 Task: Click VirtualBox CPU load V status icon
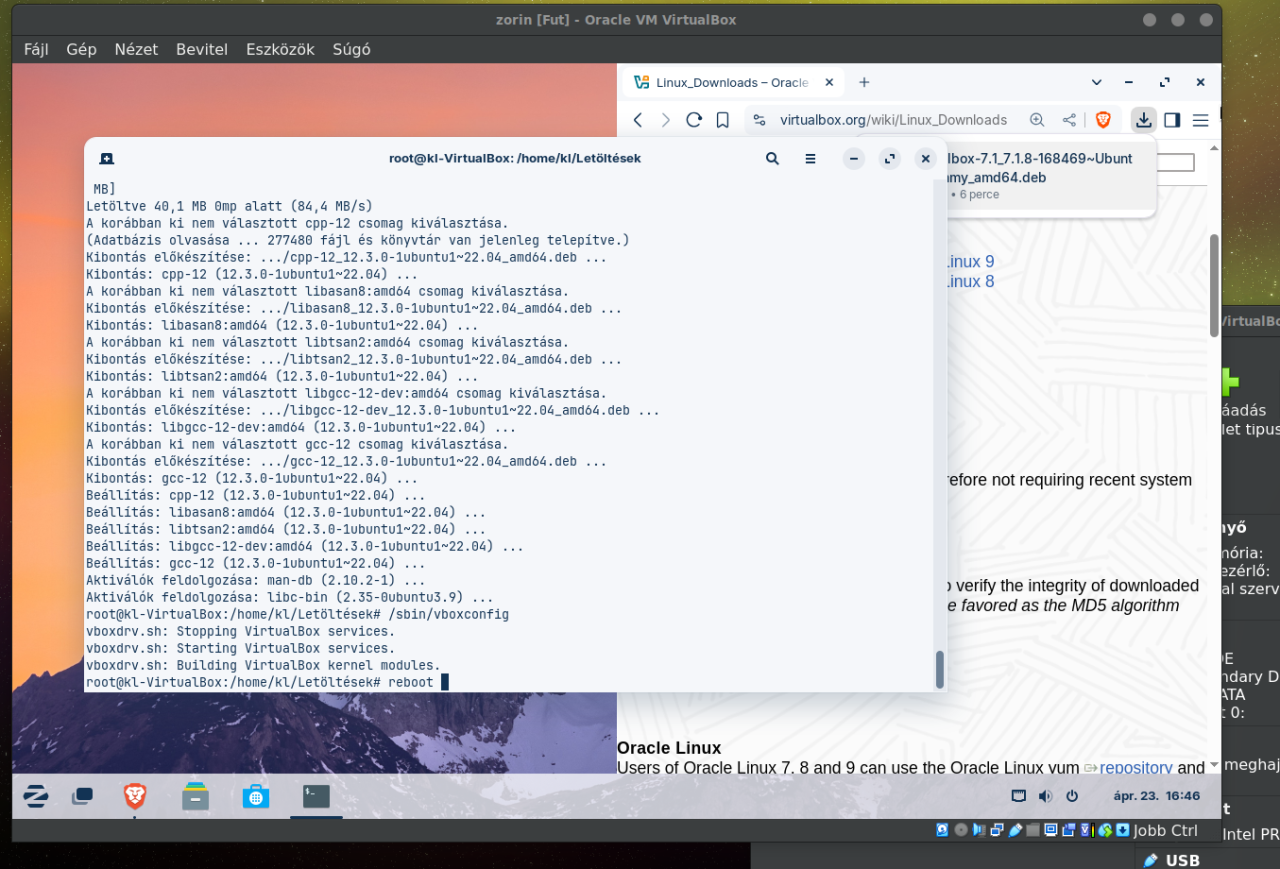tap(1087, 830)
